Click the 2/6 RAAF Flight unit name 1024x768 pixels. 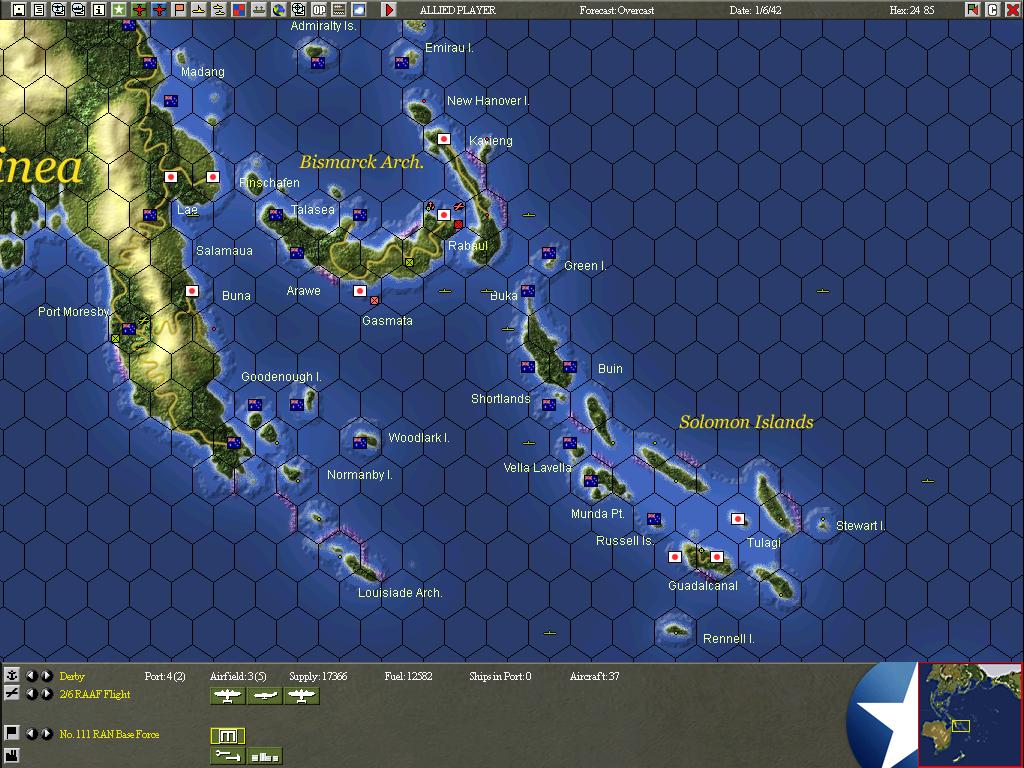(x=95, y=694)
